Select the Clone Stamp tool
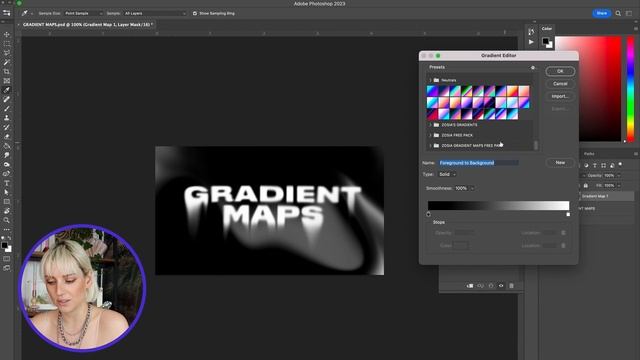Image resolution: width=640 pixels, height=360 pixels. (7, 118)
